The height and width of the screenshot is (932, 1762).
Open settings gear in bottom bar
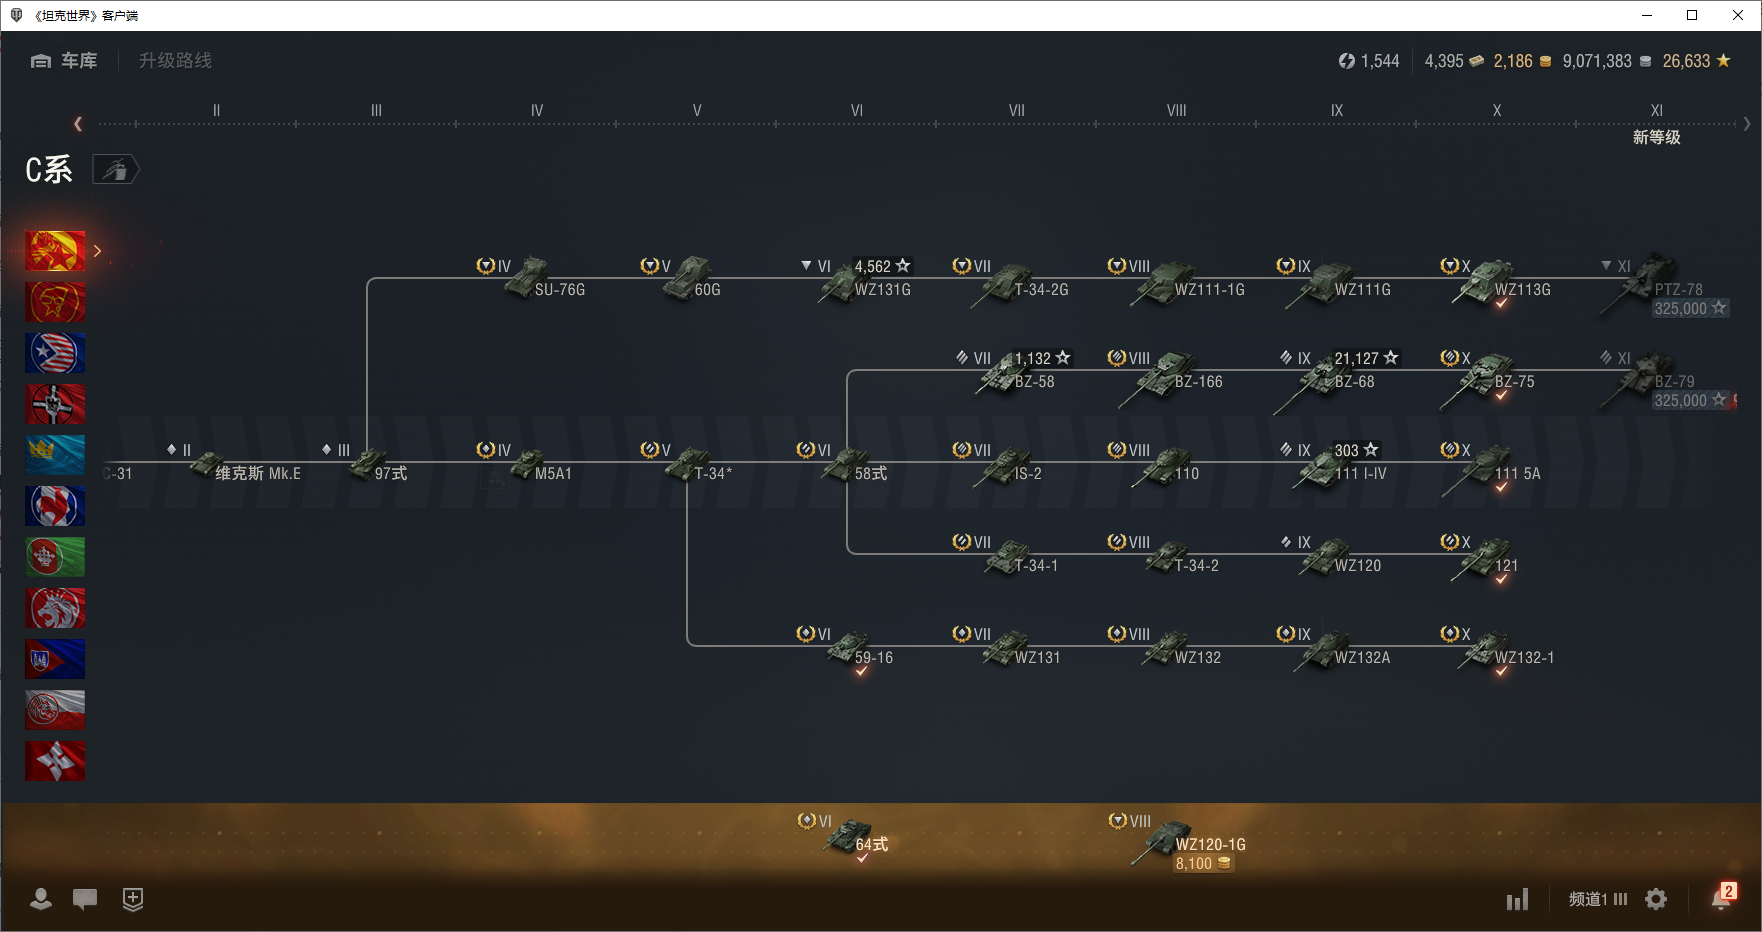pyautogui.click(x=1656, y=899)
